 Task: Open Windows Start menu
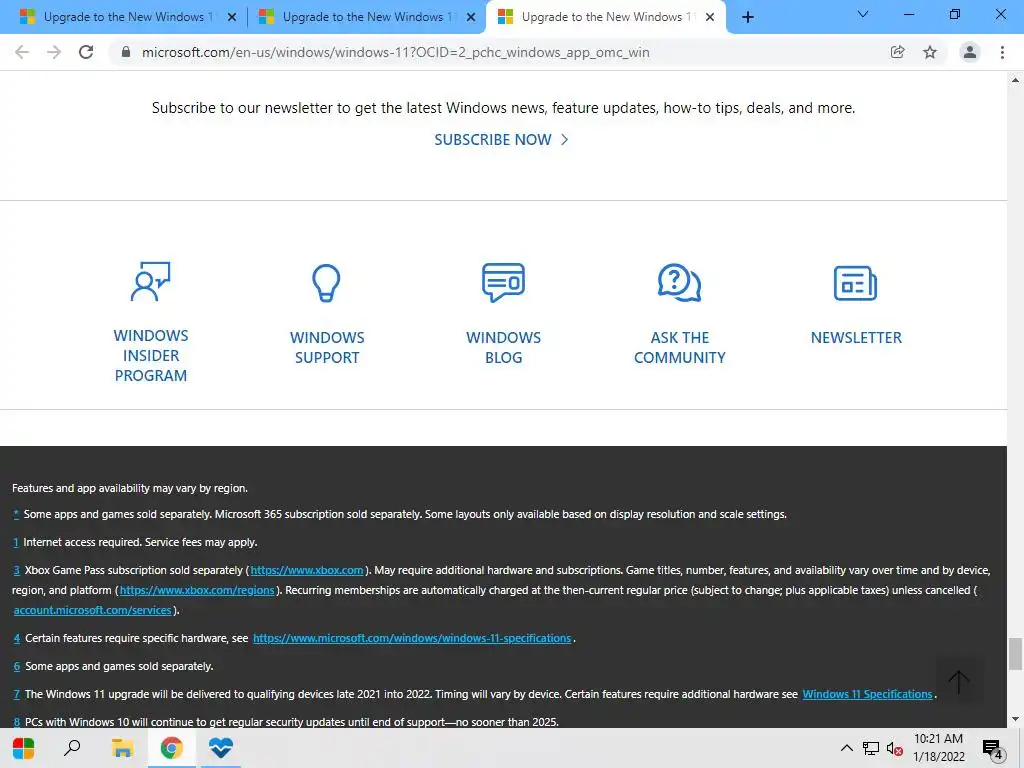coord(24,748)
